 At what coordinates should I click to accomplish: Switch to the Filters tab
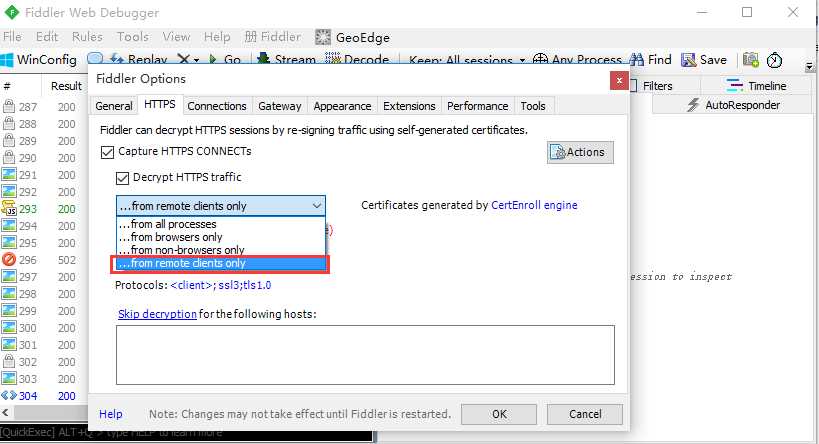[657, 86]
